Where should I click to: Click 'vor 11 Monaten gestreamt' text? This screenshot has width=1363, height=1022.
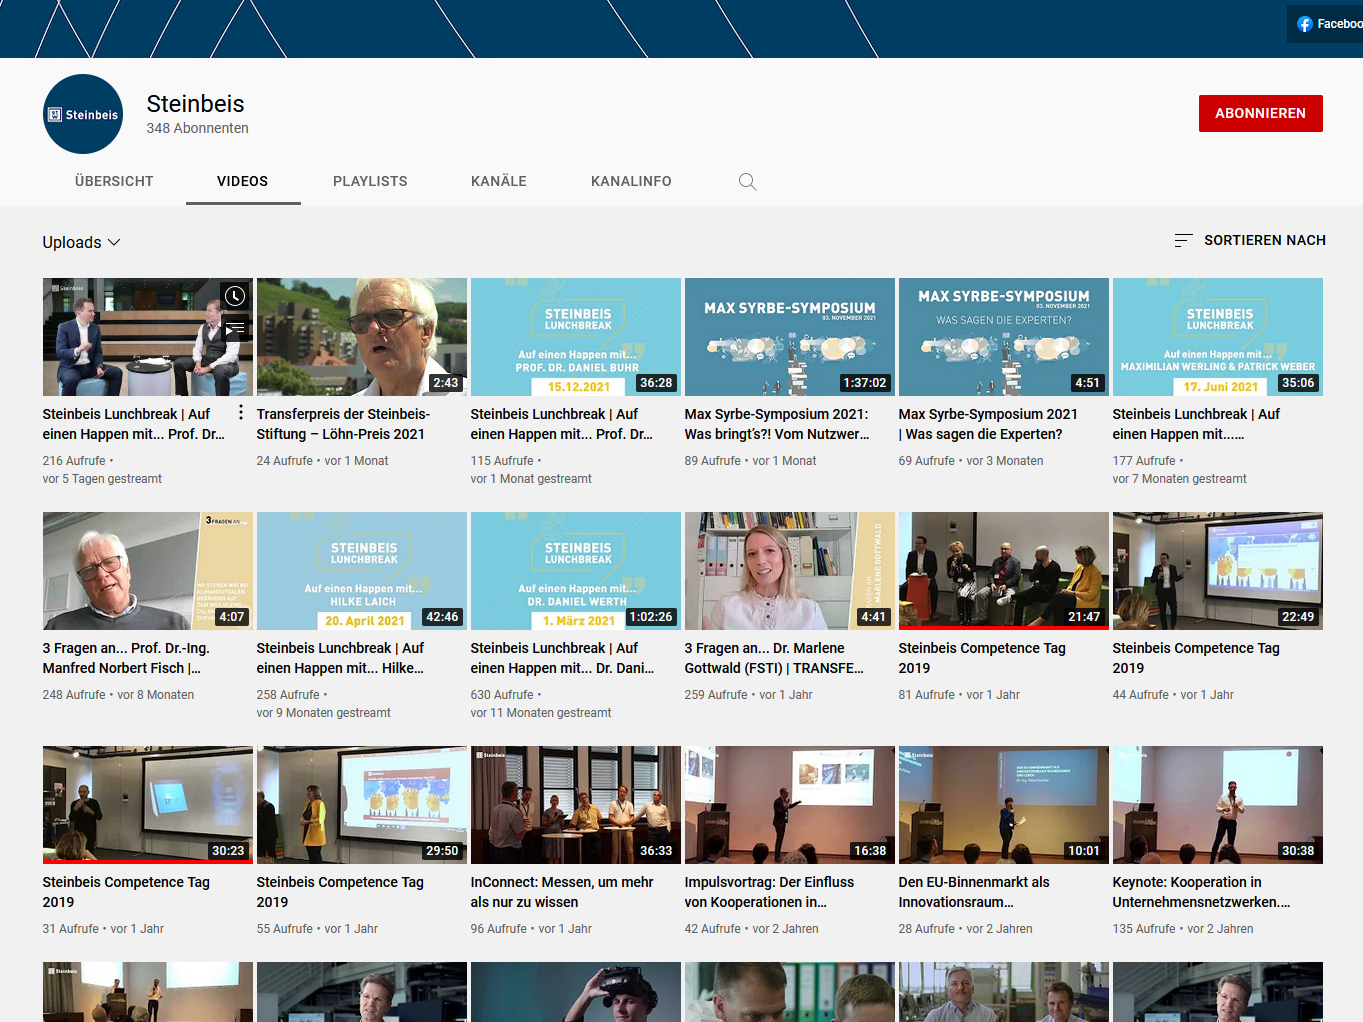tap(541, 713)
